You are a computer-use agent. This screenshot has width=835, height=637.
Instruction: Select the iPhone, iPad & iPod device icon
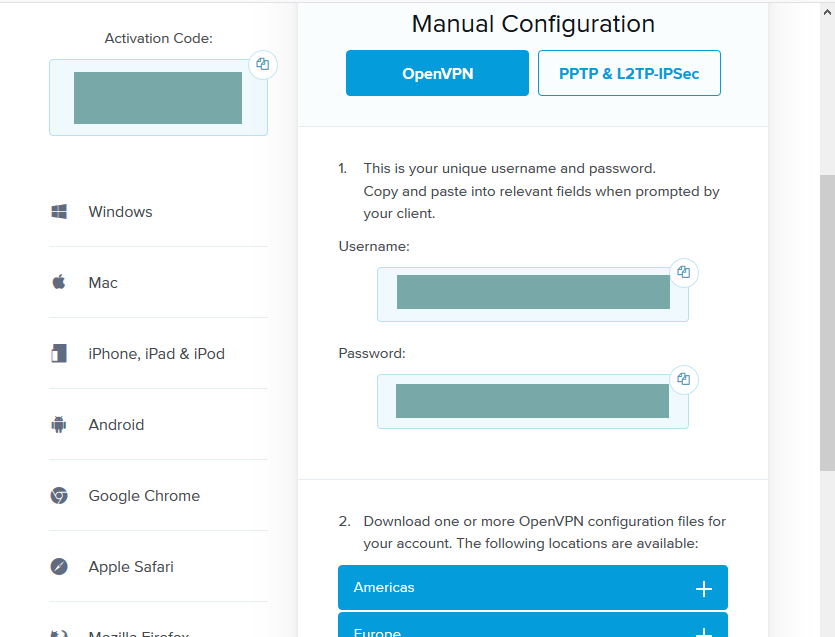tap(59, 353)
